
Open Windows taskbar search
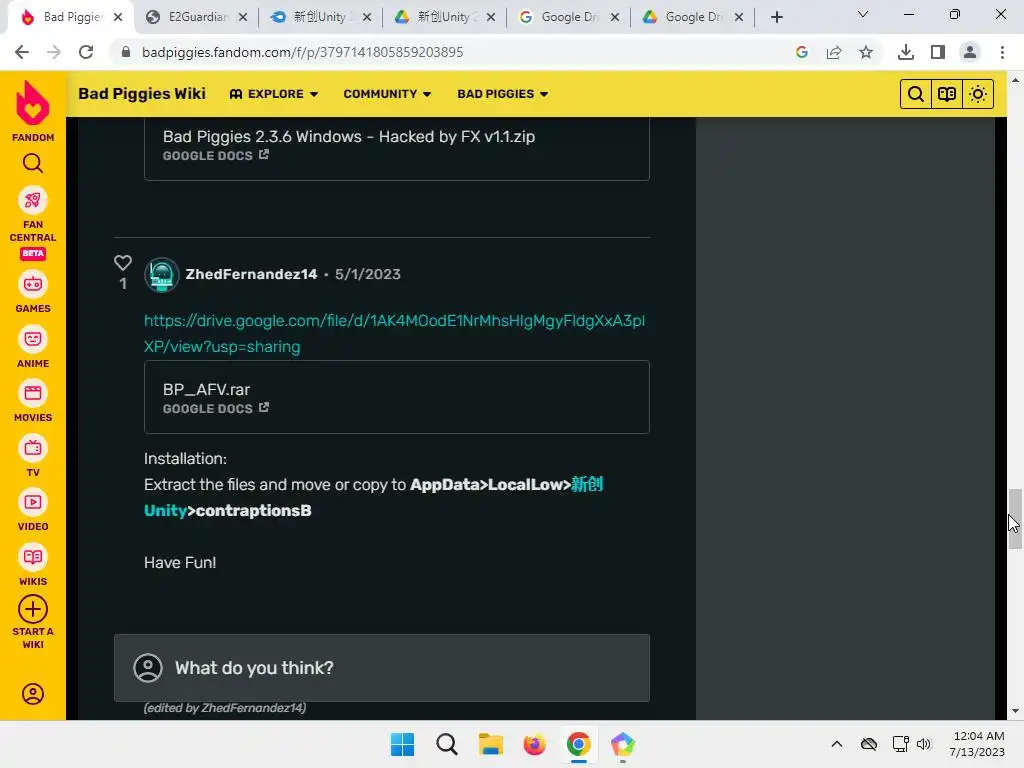(x=447, y=744)
